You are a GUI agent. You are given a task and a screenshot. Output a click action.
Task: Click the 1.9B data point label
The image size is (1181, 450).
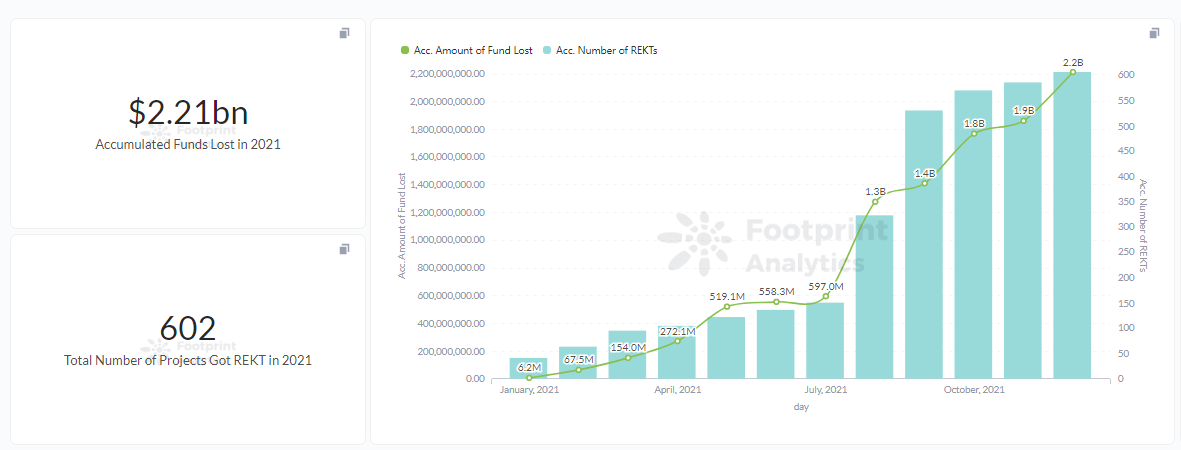coord(1024,111)
